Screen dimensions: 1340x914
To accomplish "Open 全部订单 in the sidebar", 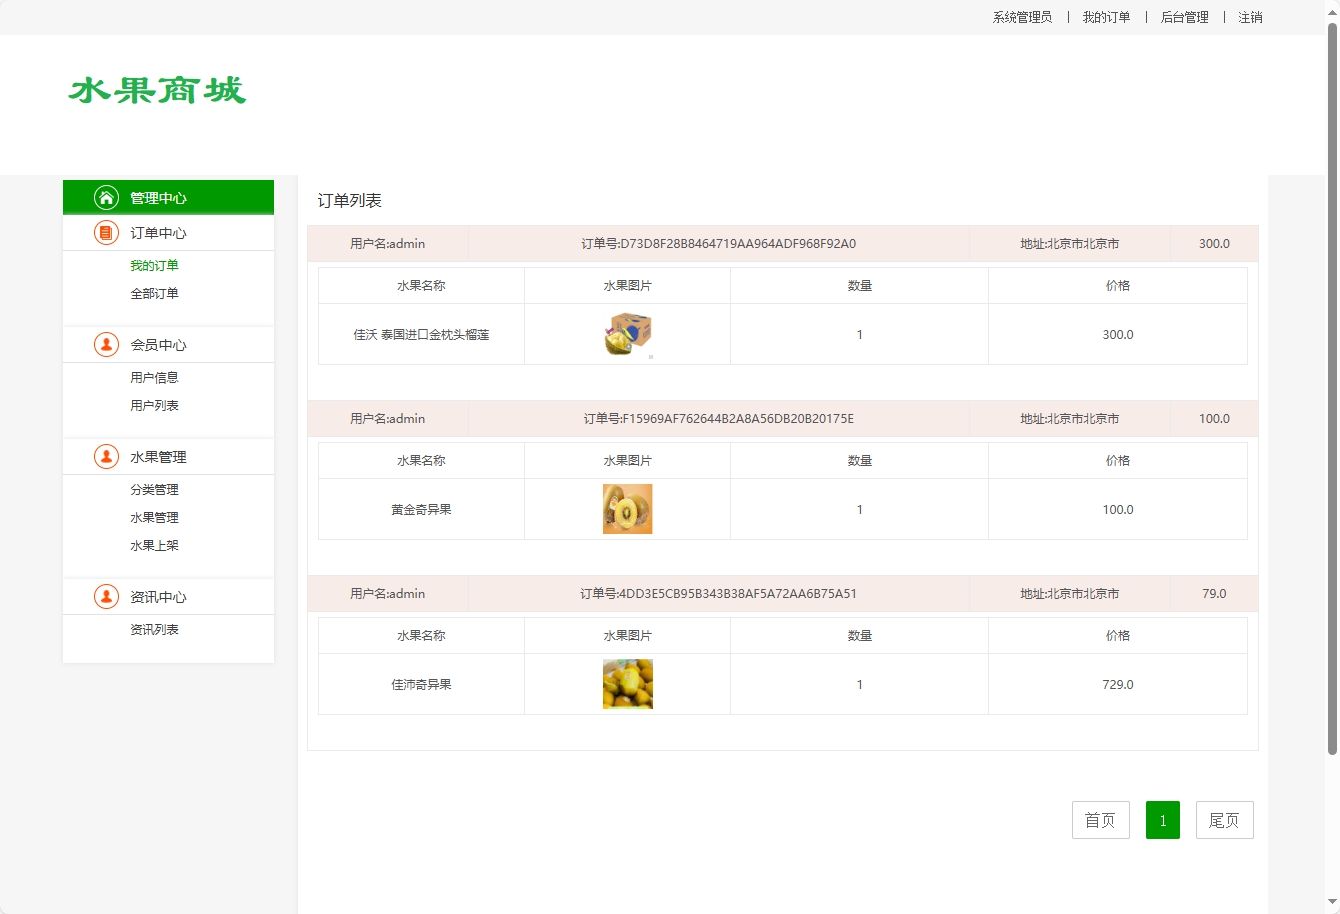I will click(x=154, y=293).
